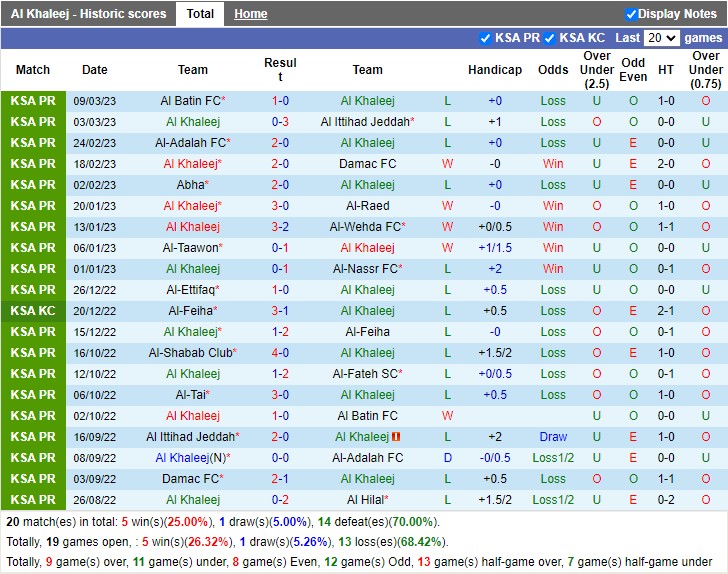
Task: Click the 3-1 result on 20/12/22
Action: pyautogui.click(x=280, y=311)
